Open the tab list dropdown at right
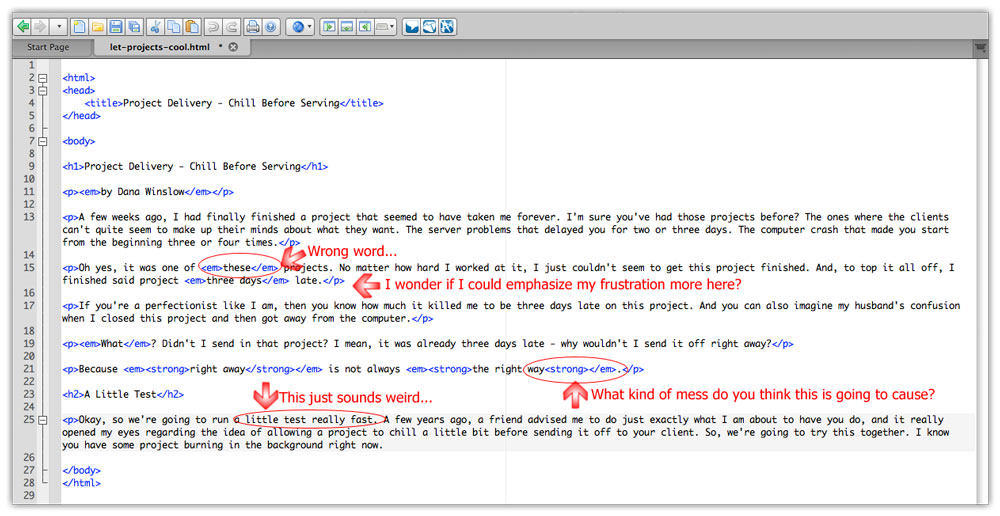 (x=980, y=47)
